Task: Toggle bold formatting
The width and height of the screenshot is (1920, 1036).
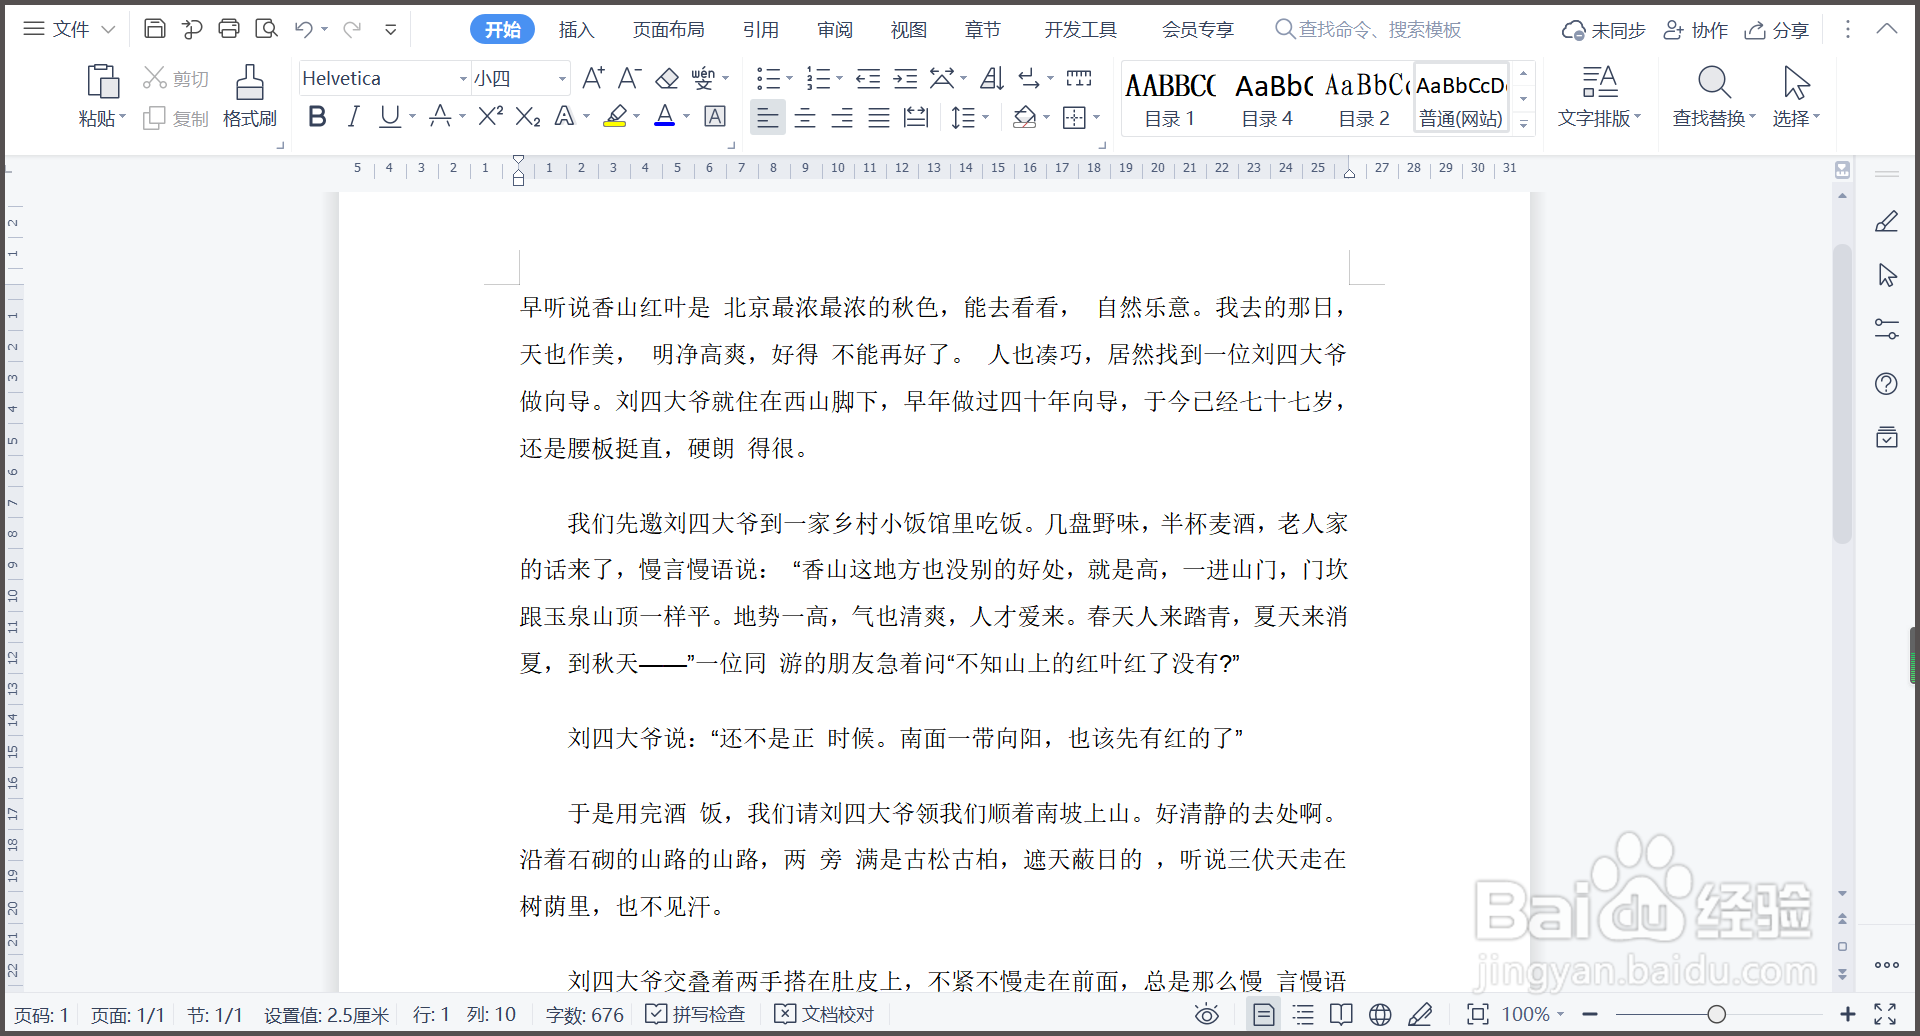Action: (x=317, y=116)
